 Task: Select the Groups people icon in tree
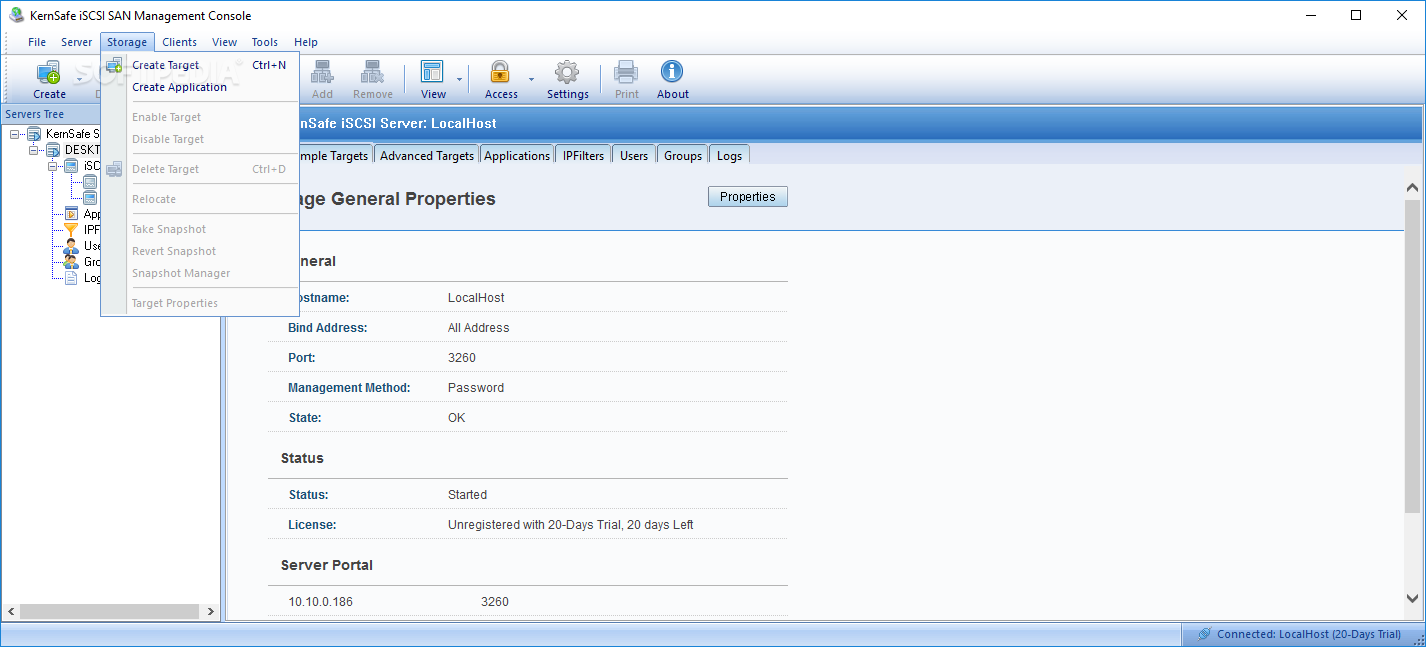(x=71, y=262)
